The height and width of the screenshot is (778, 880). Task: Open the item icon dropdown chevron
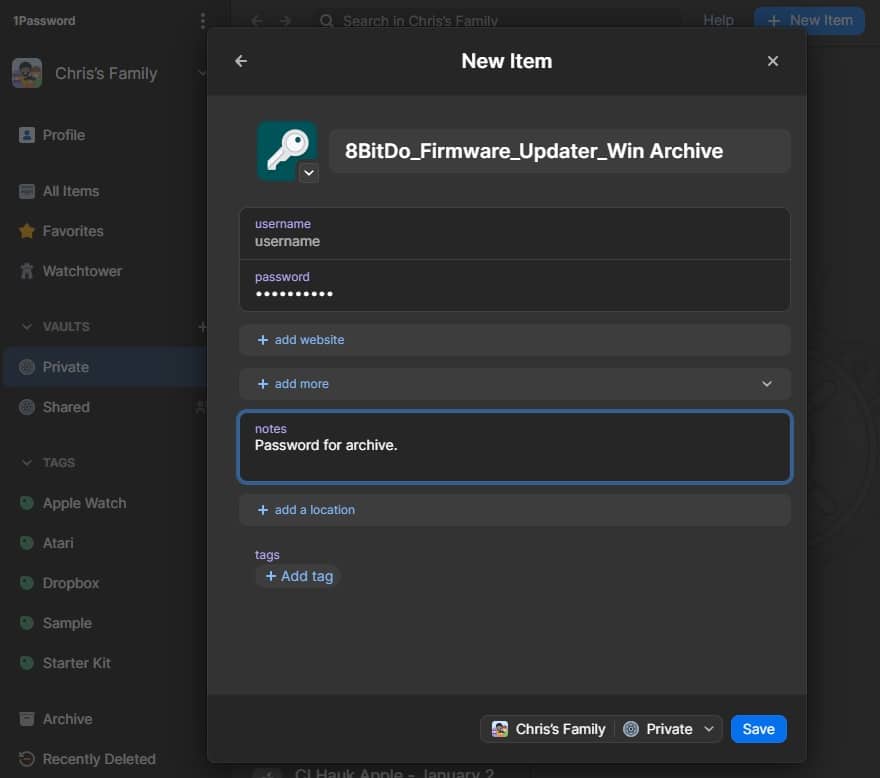(x=309, y=173)
